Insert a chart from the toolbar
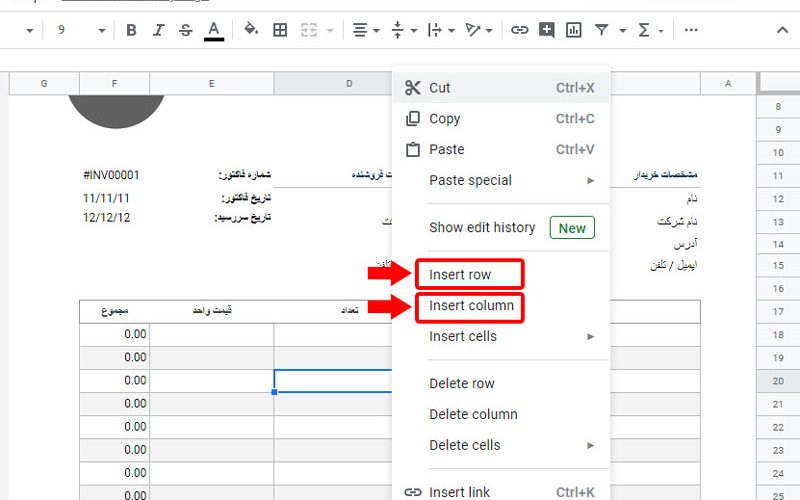This screenshot has width=800, height=500. click(x=573, y=30)
